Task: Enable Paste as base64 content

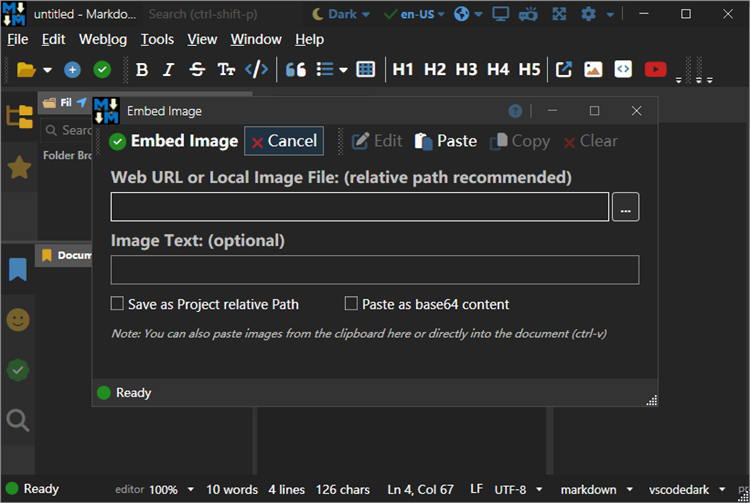Action: (x=351, y=303)
